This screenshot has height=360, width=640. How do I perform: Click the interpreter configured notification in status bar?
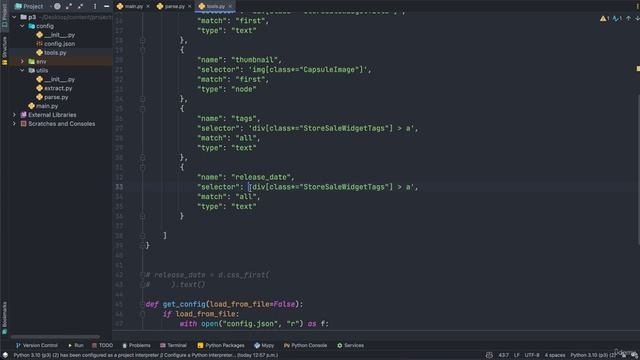146,355
